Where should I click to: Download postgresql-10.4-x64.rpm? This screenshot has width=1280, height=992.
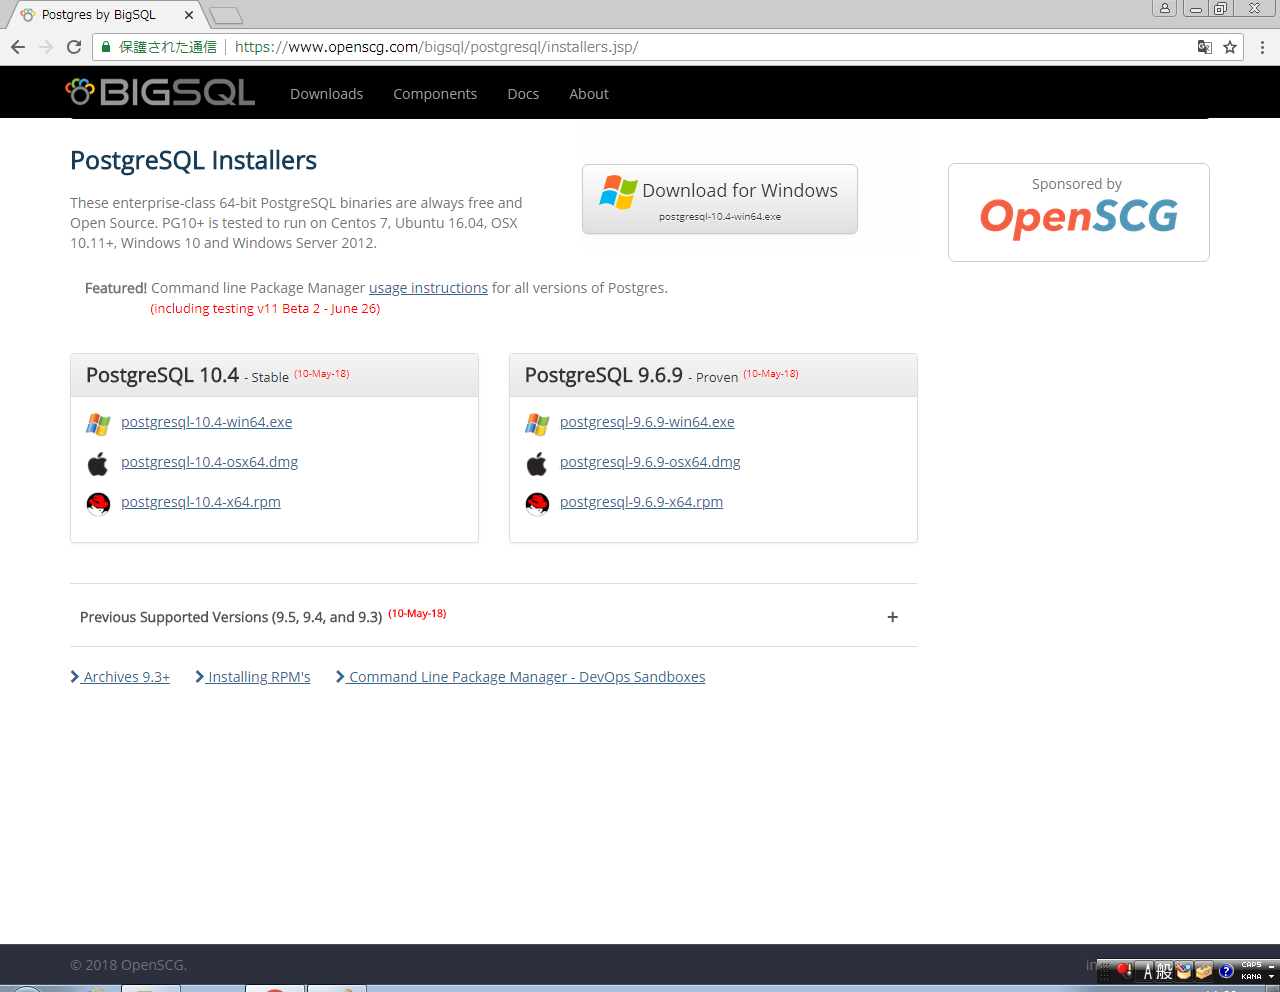(x=201, y=502)
